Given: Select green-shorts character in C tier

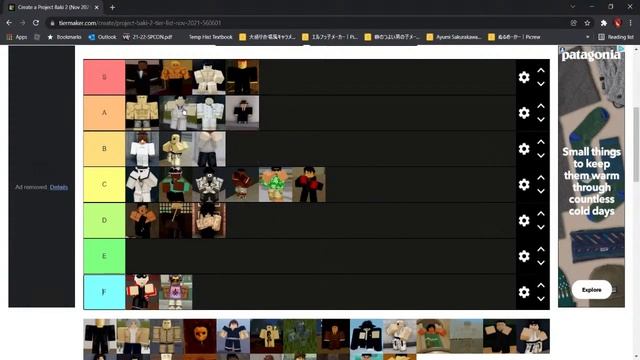Looking at the screenshot, I should (x=275, y=184).
